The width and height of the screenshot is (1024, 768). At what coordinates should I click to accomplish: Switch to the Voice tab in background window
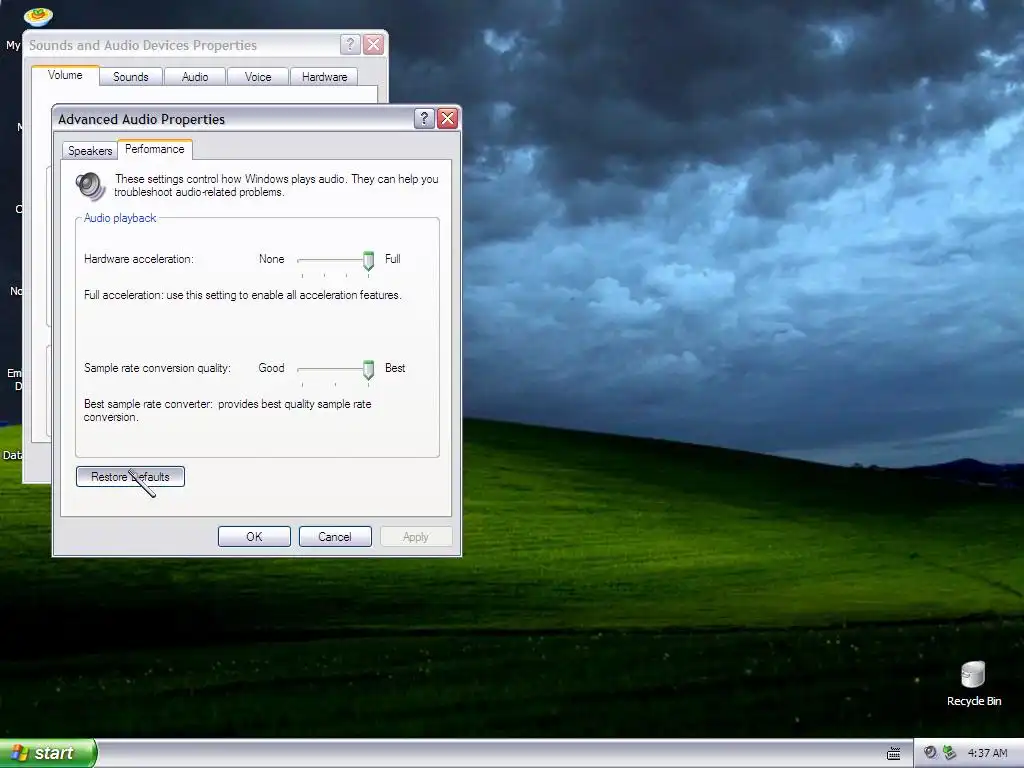(x=258, y=77)
